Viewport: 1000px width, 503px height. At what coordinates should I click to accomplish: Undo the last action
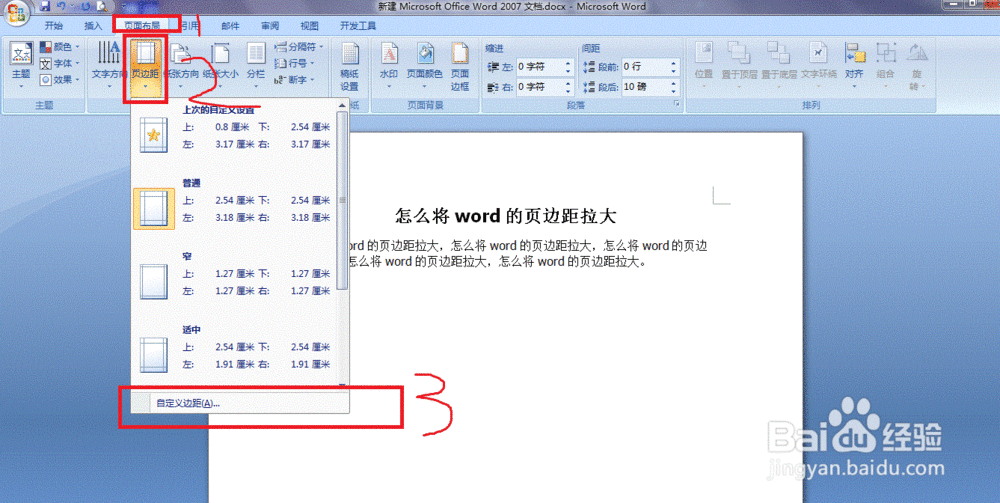point(61,6)
